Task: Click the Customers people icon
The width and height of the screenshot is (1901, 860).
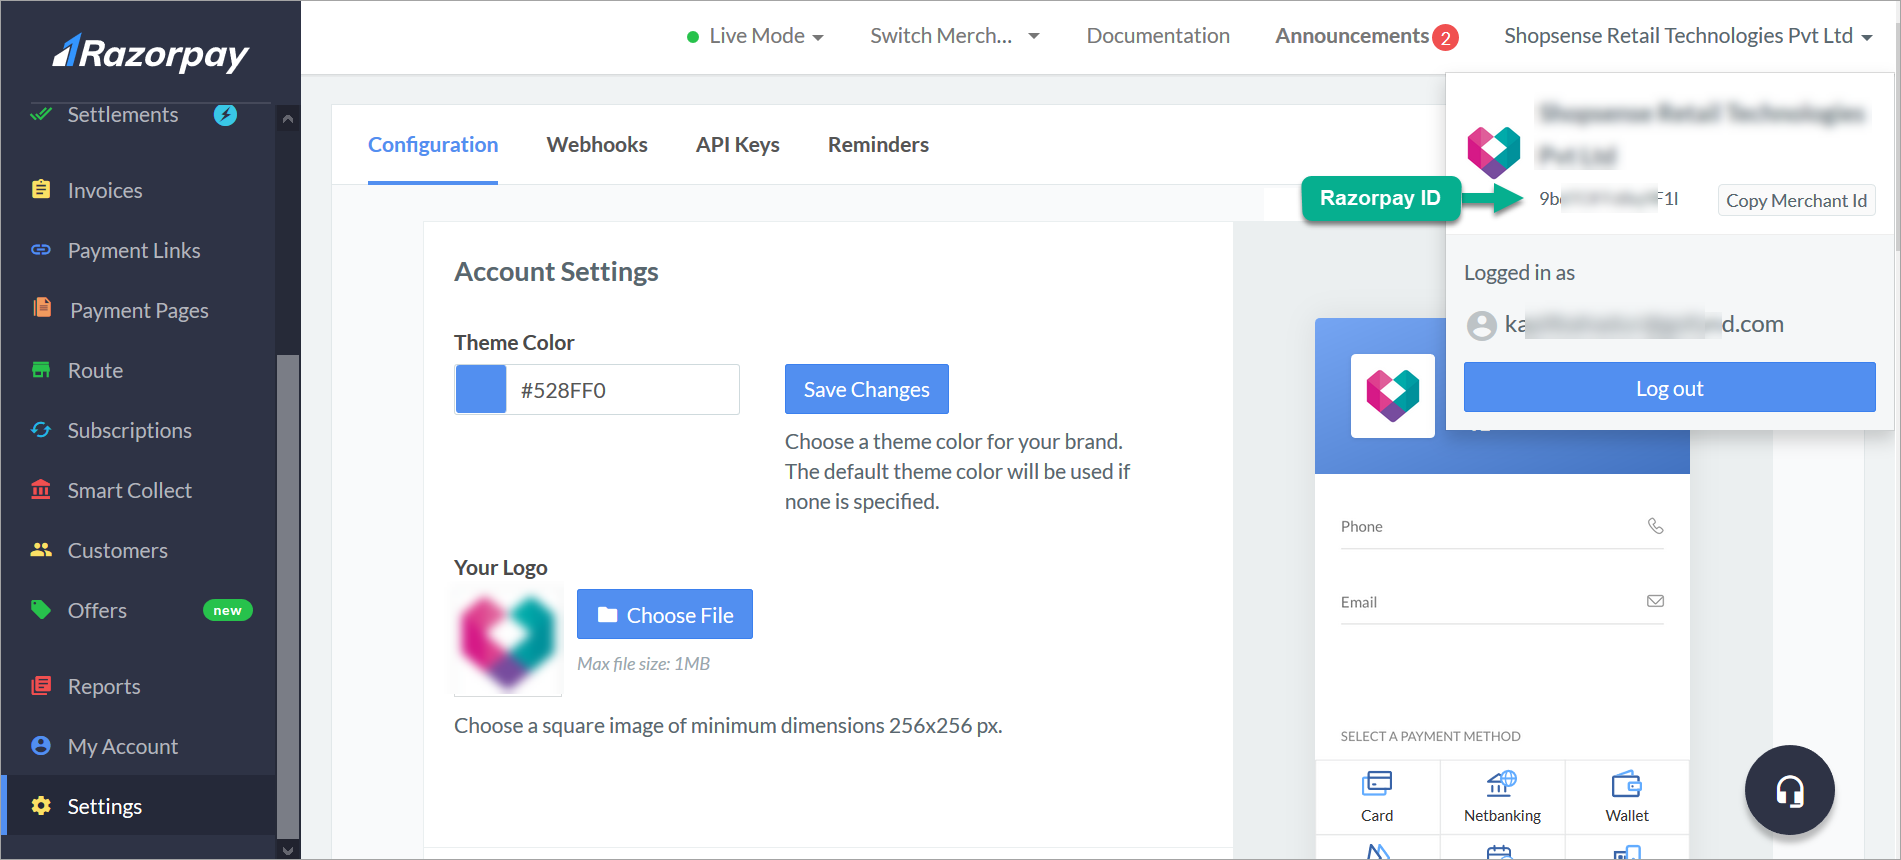Action: coord(41,550)
